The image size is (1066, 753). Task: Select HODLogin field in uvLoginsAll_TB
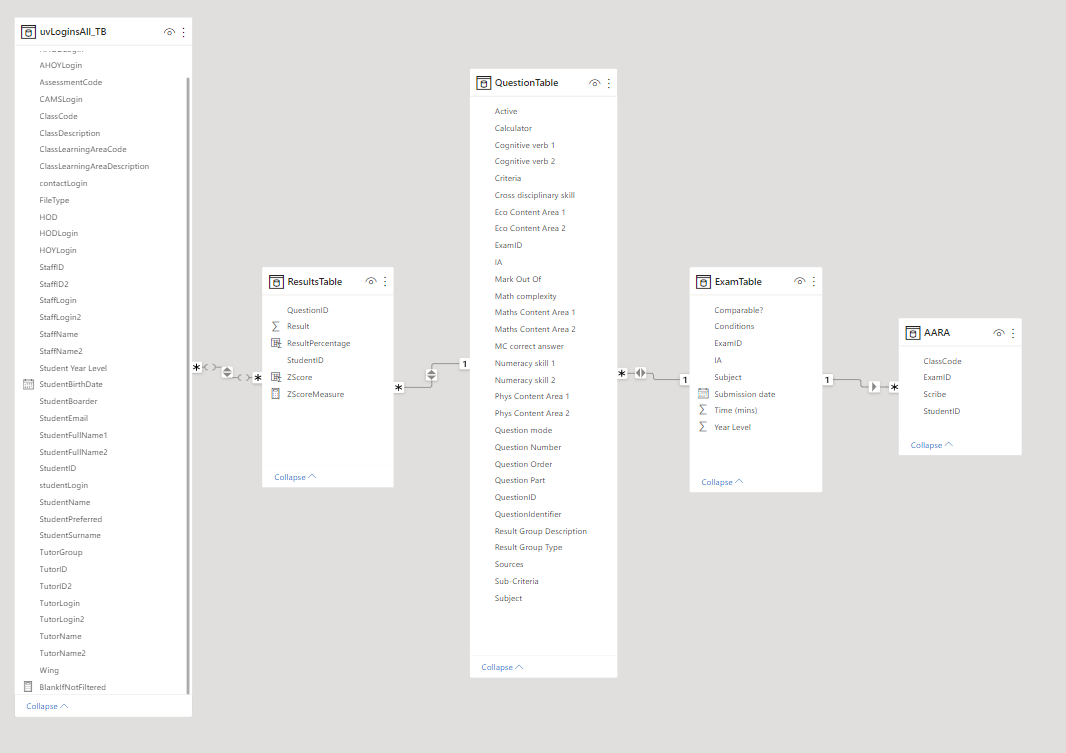[x=58, y=233]
